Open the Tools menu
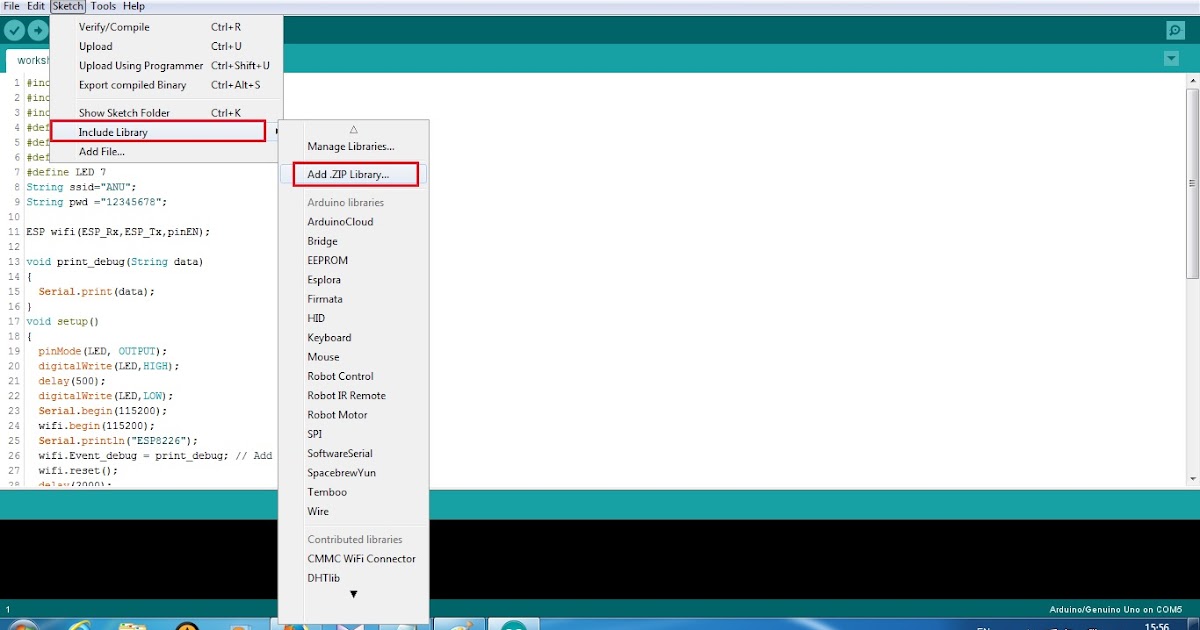 click(103, 6)
